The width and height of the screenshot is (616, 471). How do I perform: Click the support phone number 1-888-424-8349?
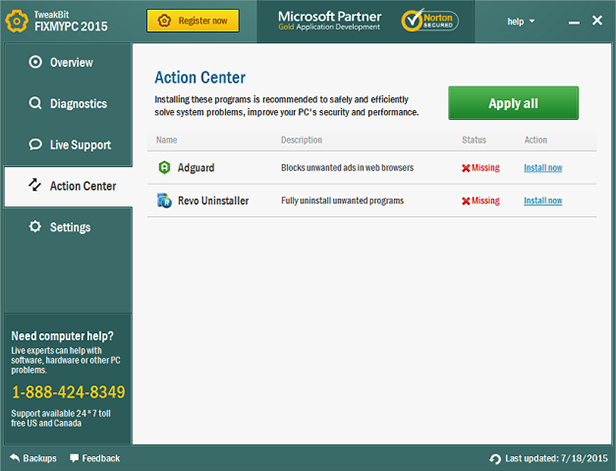[x=68, y=392]
